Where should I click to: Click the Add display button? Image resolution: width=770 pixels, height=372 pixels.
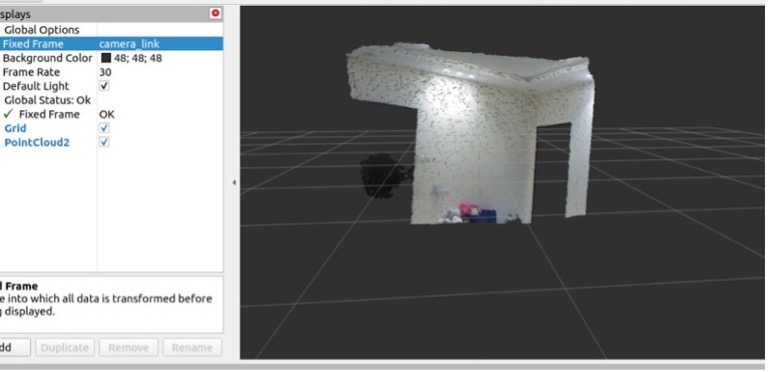click(13, 347)
